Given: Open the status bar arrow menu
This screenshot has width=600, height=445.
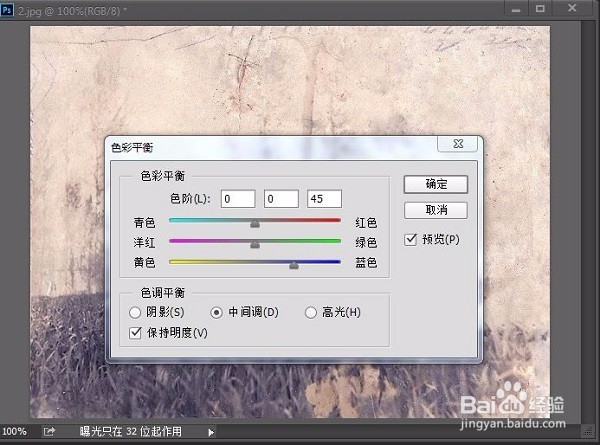Looking at the screenshot, I should click(211, 433).
